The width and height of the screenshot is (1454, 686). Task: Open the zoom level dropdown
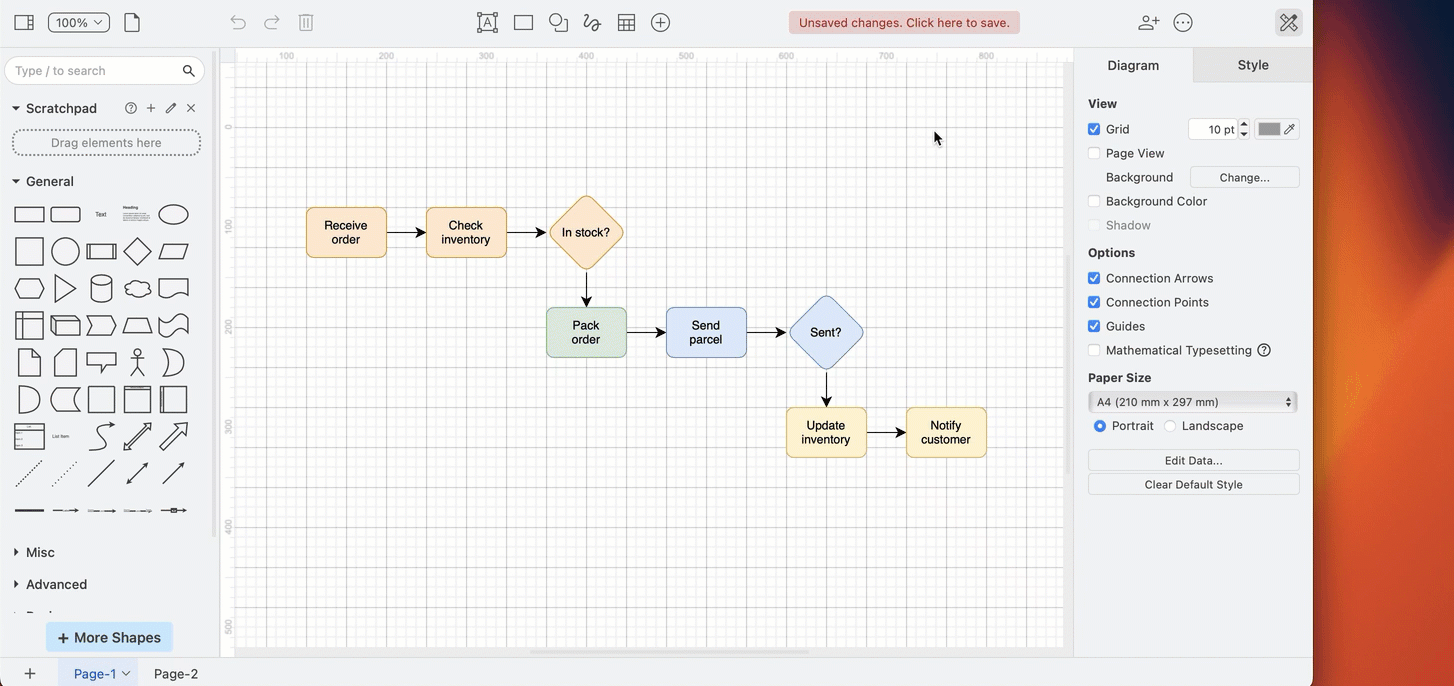[78, 22]
